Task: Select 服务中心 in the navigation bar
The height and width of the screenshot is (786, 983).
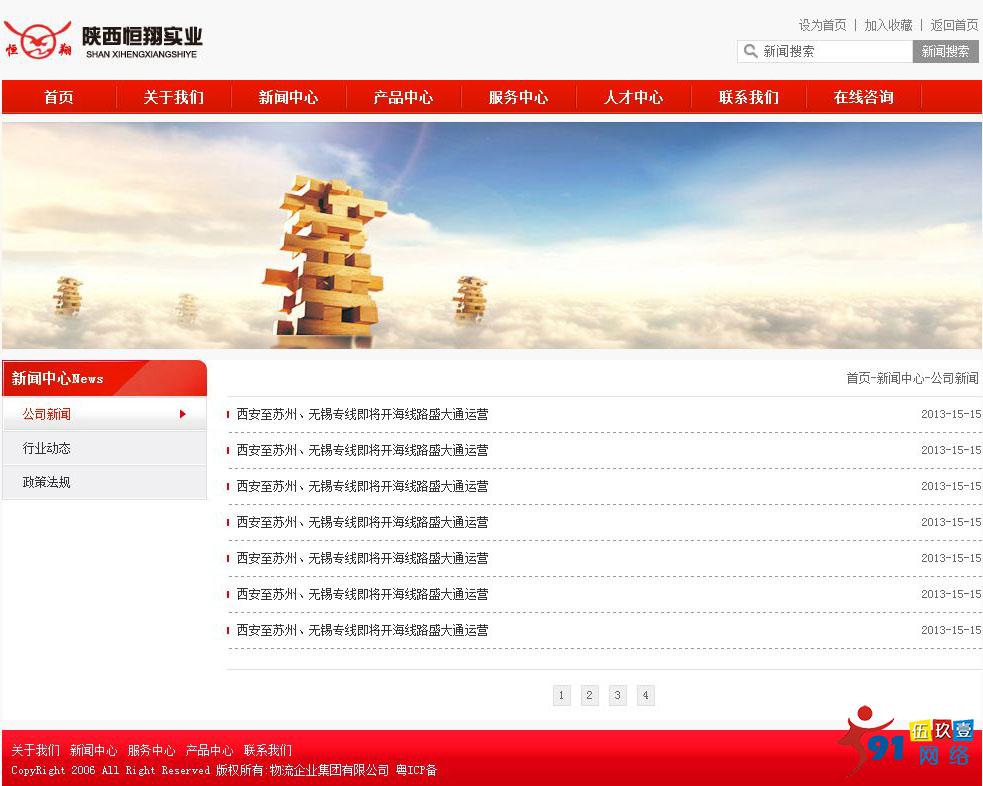Action: [x=518, y=97]
